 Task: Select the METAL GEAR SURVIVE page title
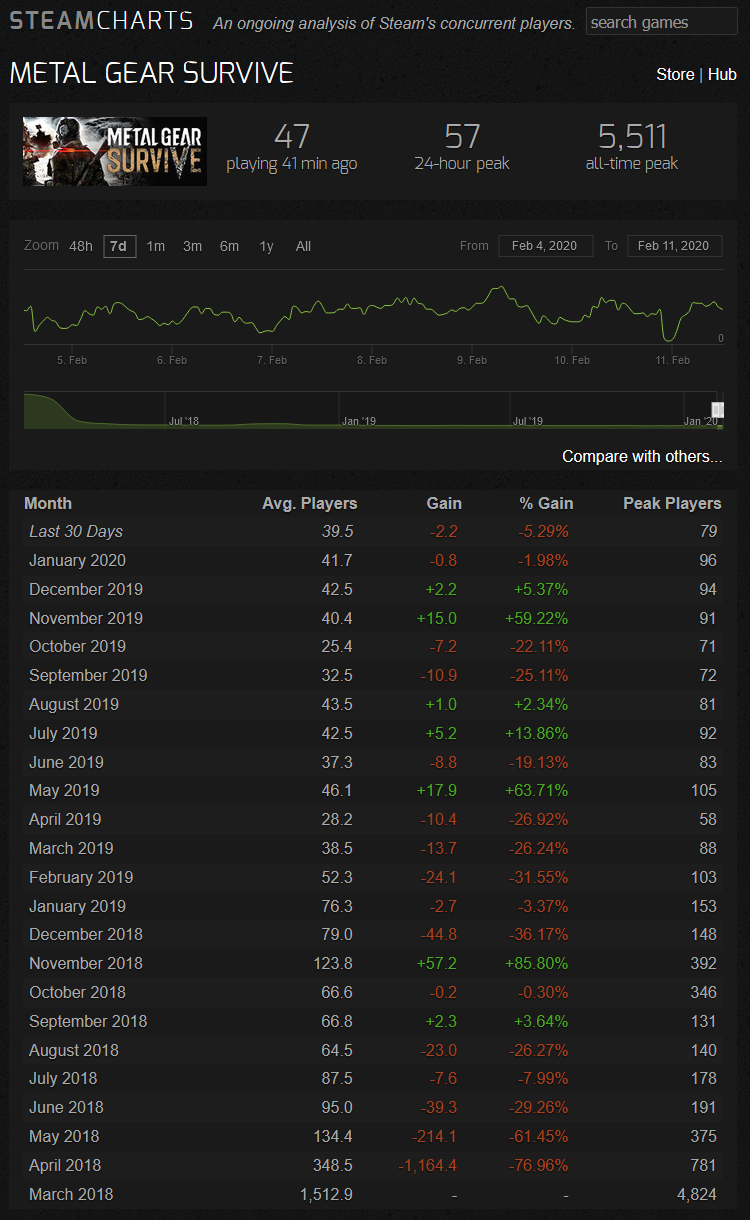151,73
